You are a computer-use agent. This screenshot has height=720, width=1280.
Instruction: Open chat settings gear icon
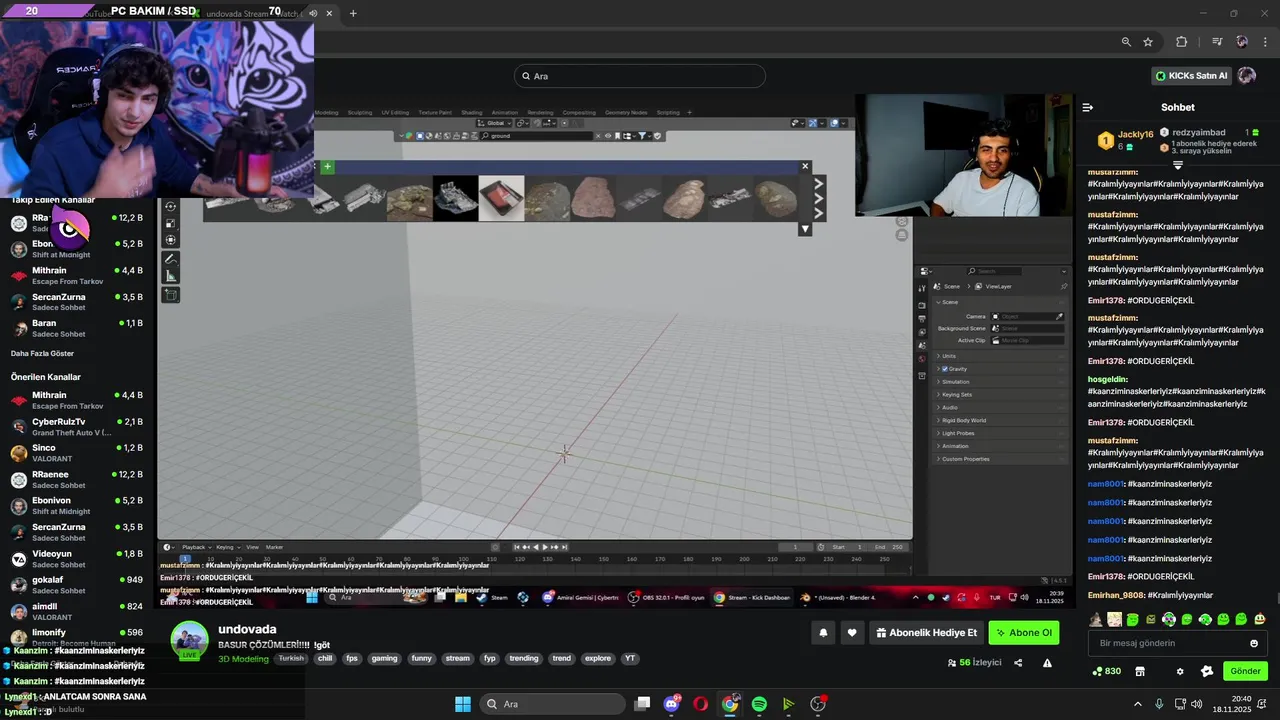(x=1180, y=671)
